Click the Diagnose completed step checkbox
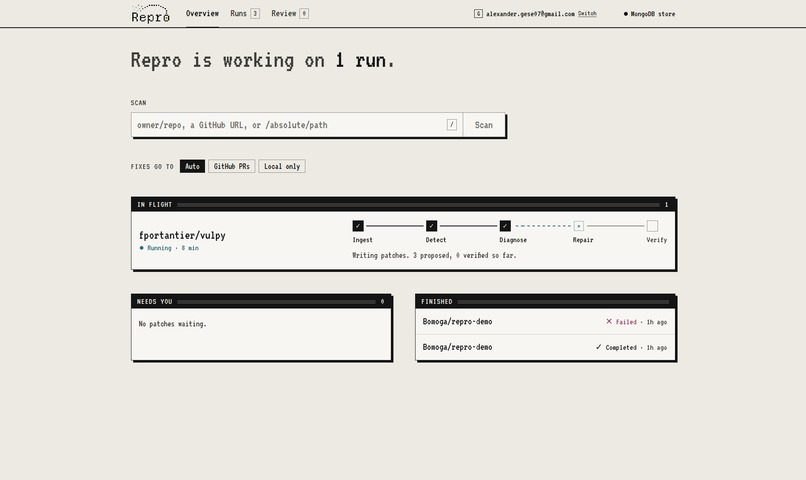 coord(505,226)
